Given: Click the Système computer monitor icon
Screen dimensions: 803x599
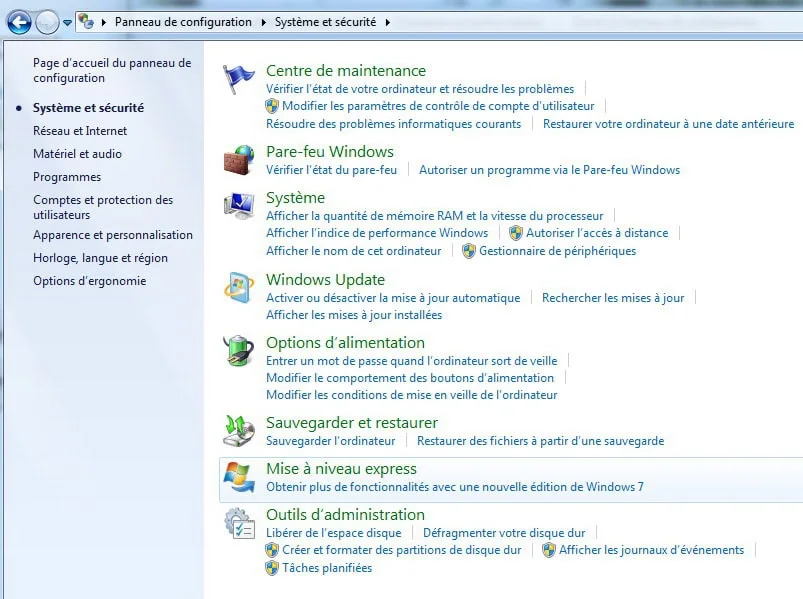Looking at the screenshot, I should [x=239, y=206].
